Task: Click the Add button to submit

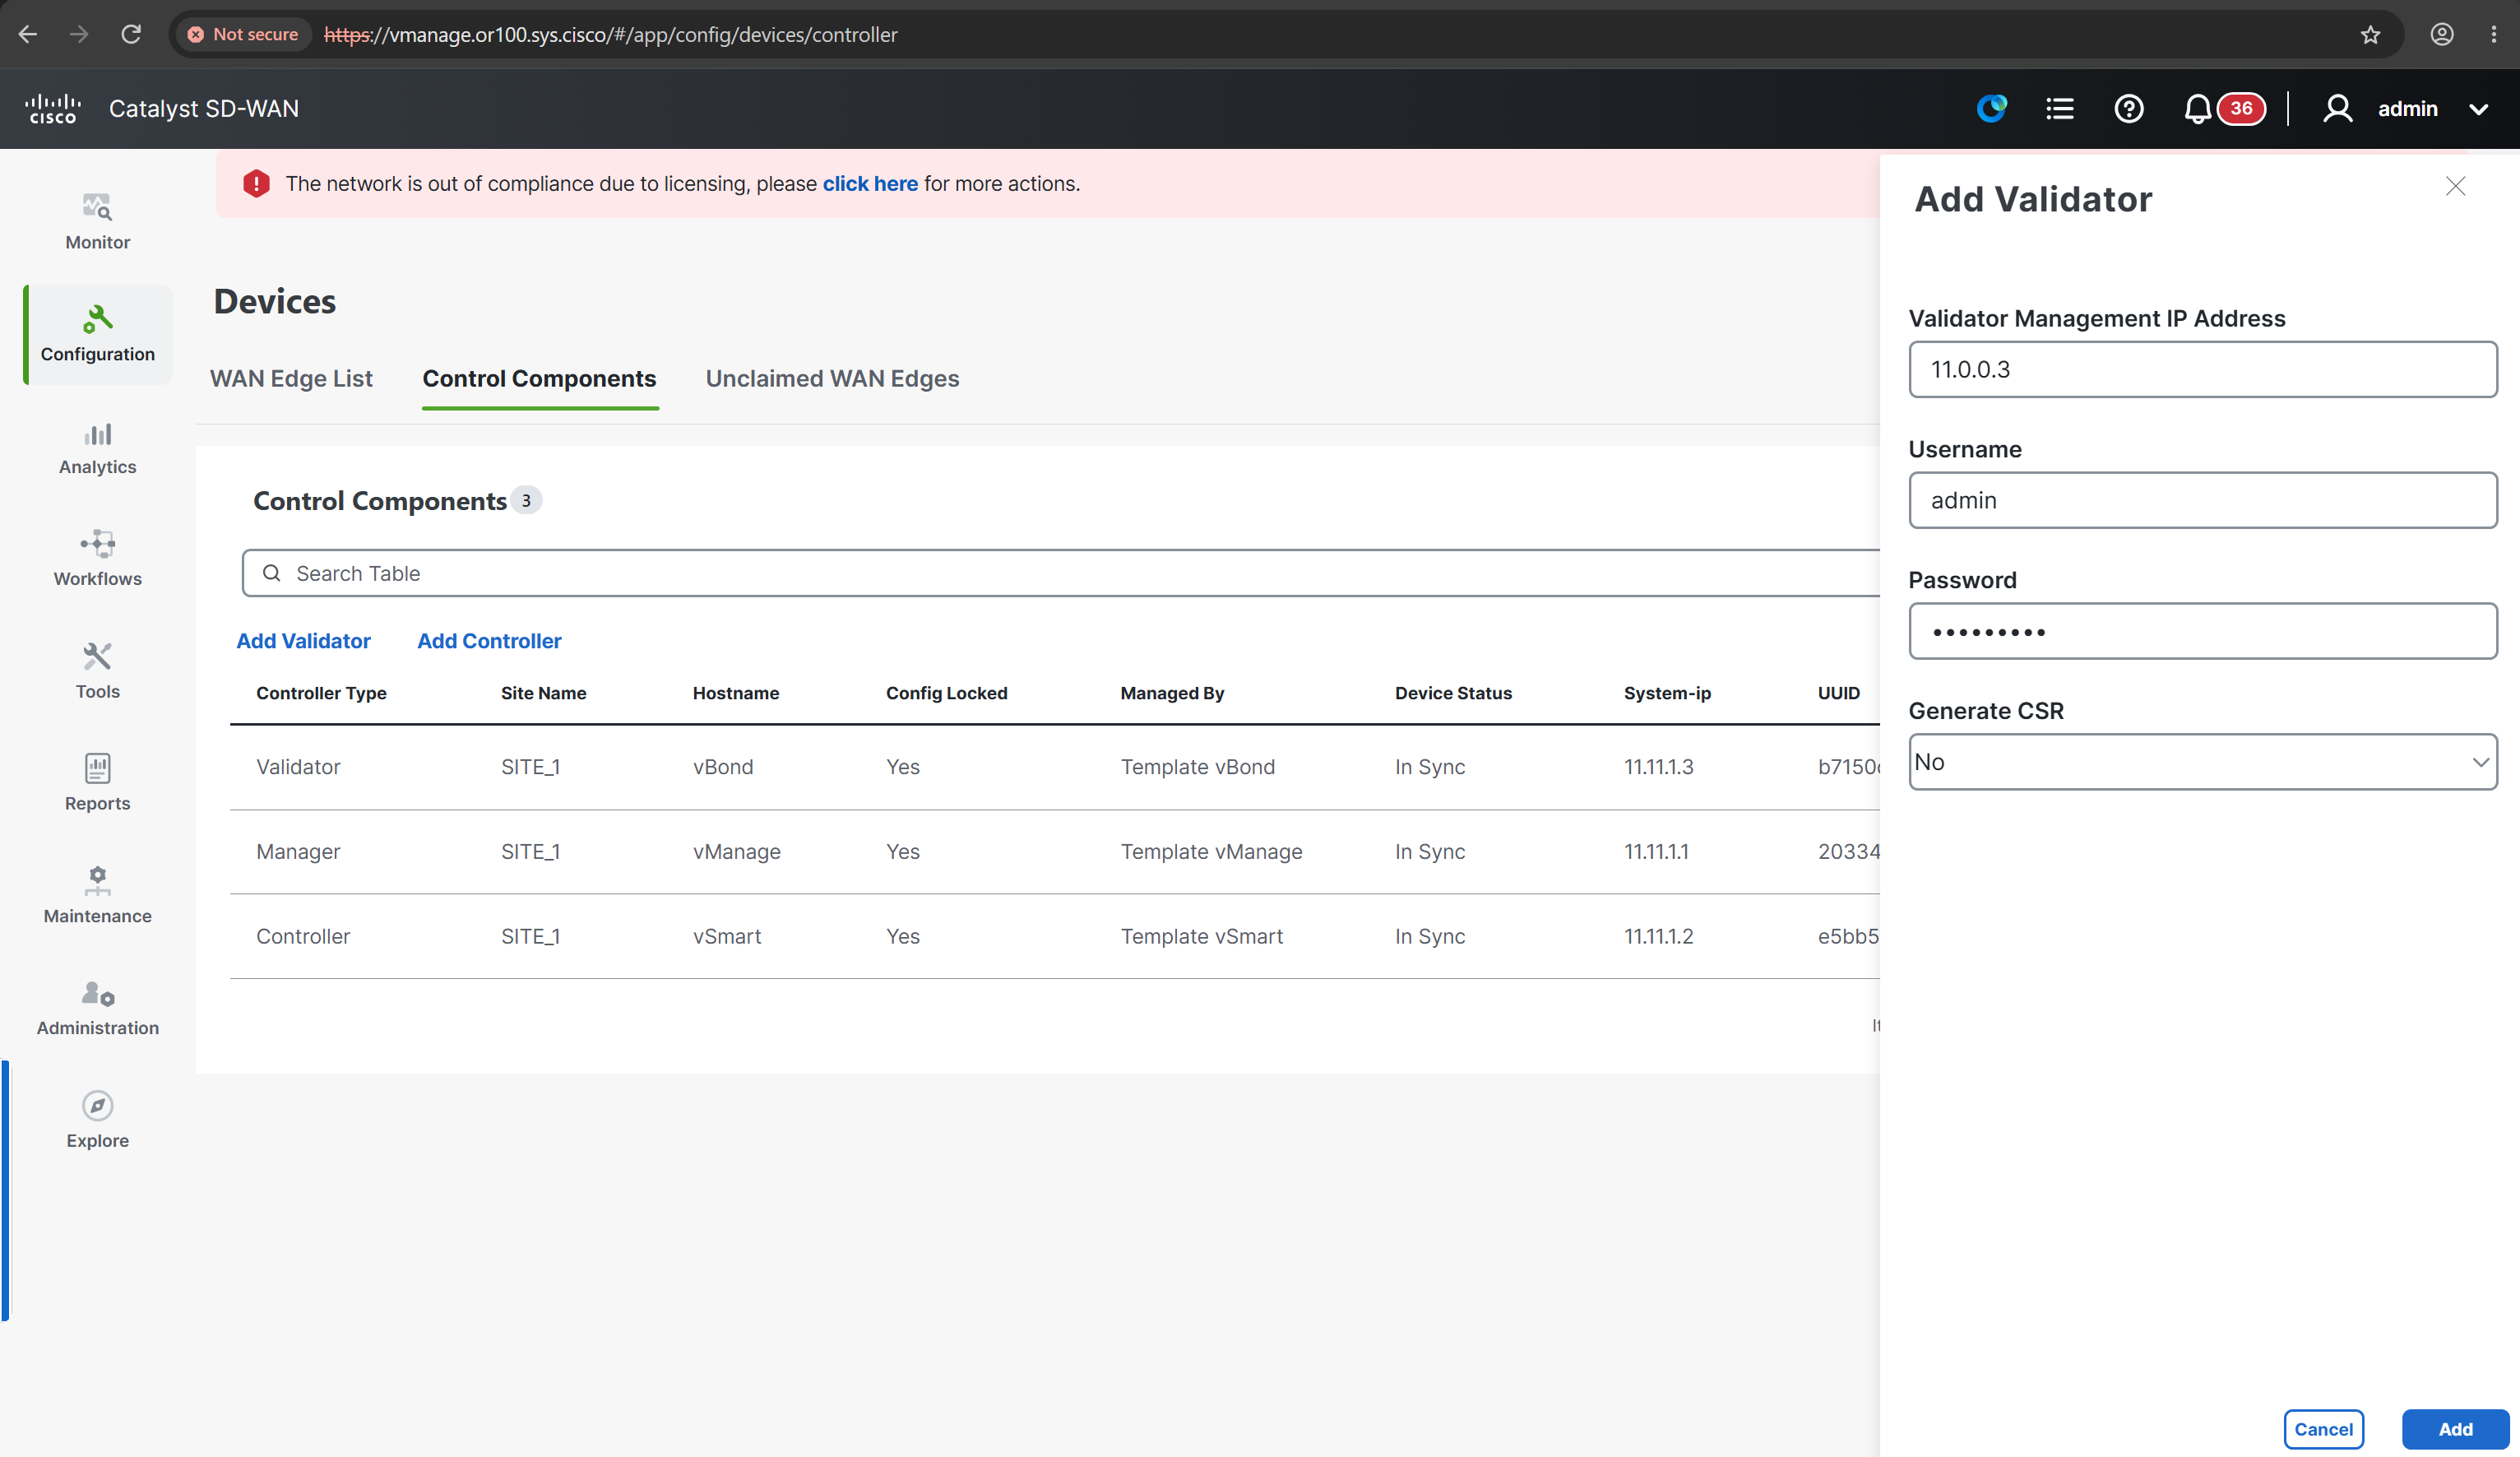Action: click(x=2455, y=1429)
